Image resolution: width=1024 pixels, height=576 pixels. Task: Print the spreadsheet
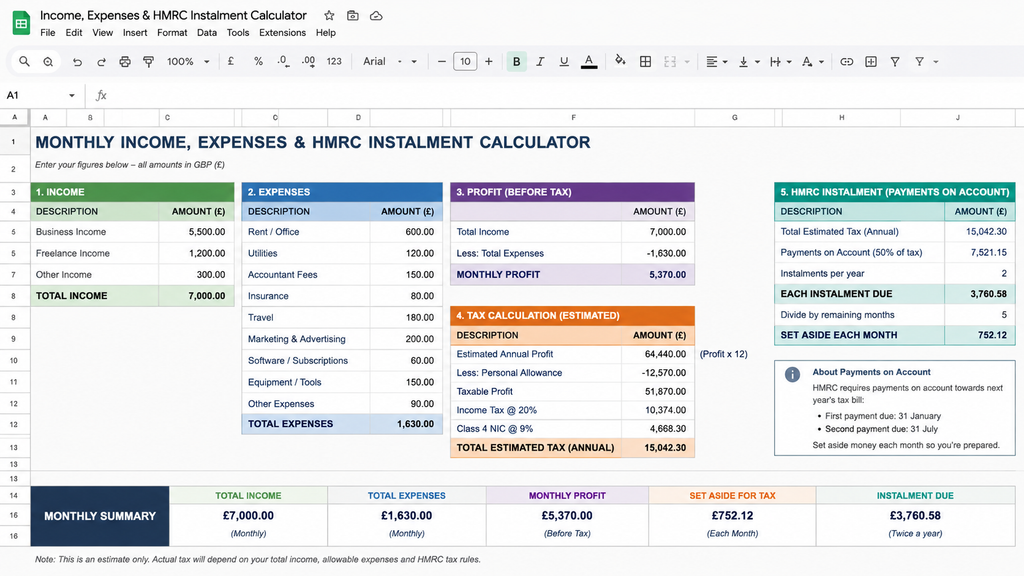[125, 61]
